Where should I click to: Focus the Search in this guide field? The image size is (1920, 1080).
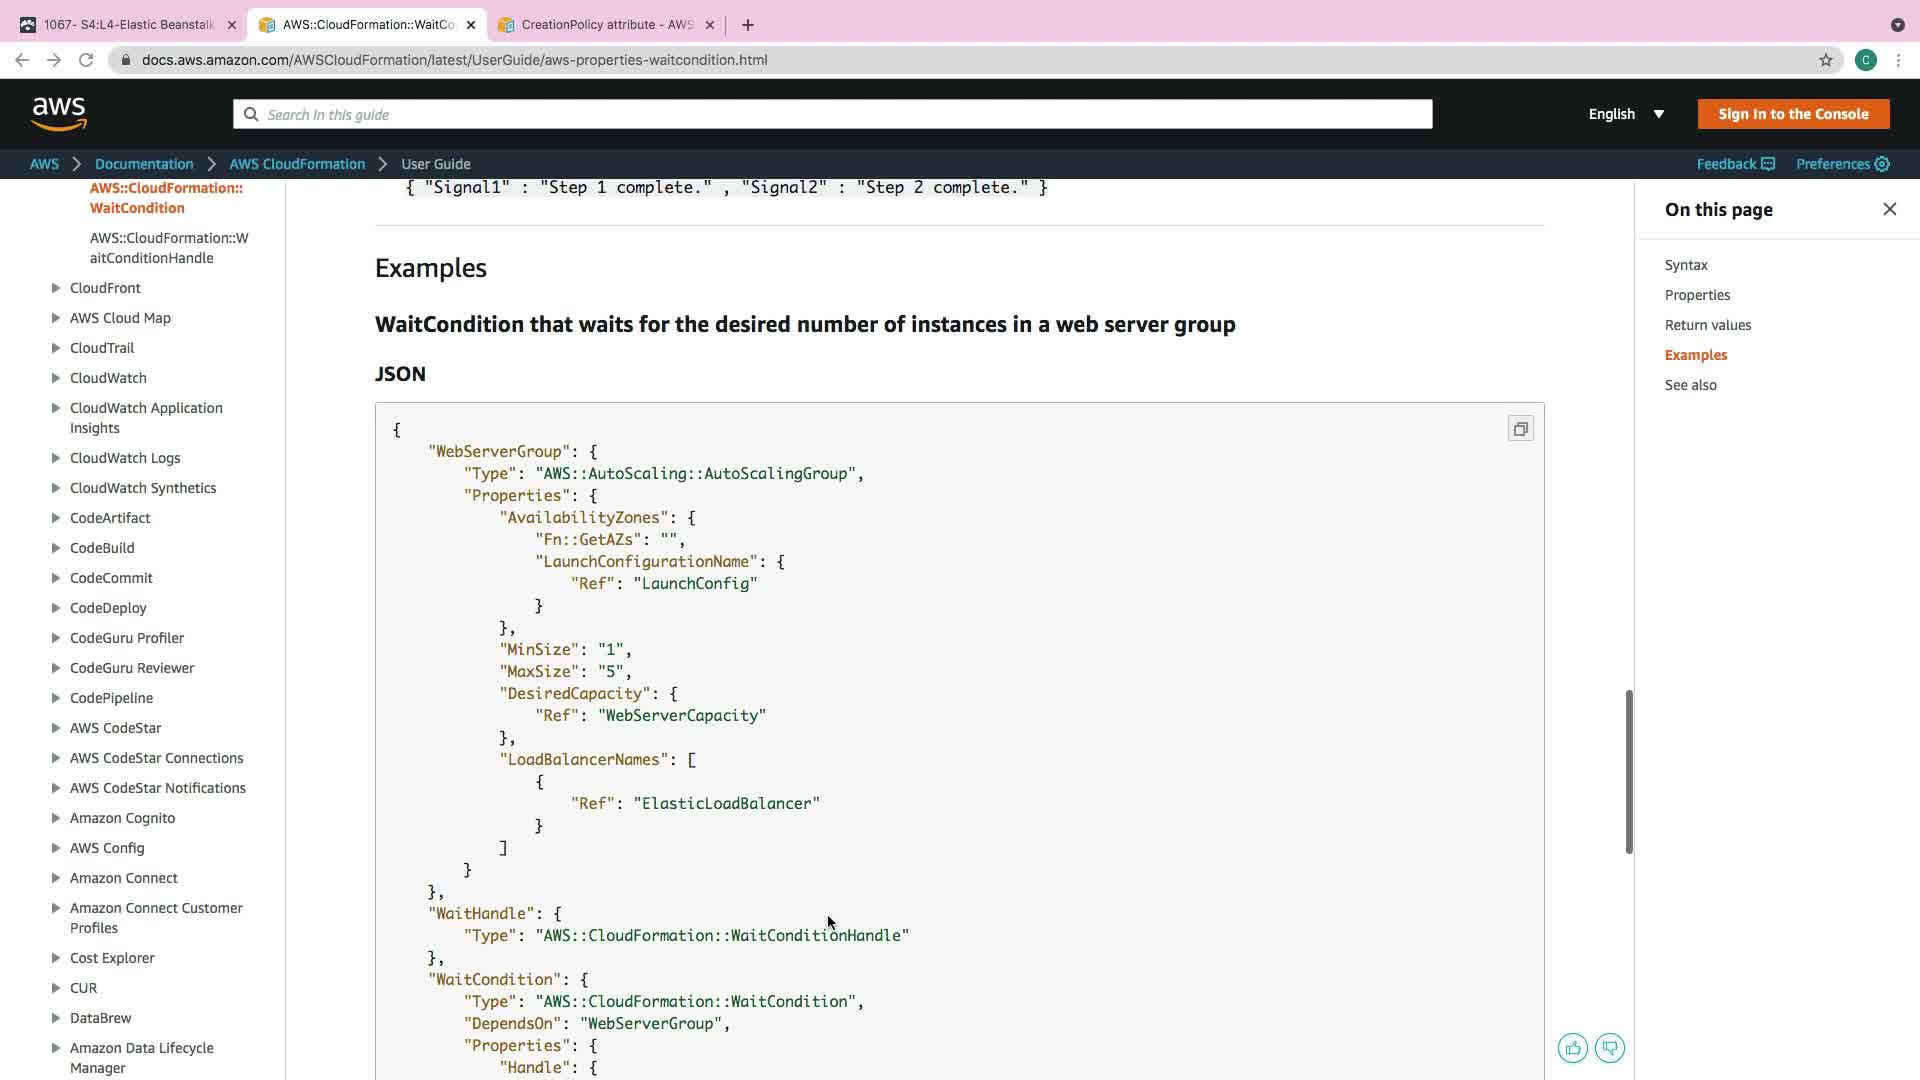(x=832, y=114)
